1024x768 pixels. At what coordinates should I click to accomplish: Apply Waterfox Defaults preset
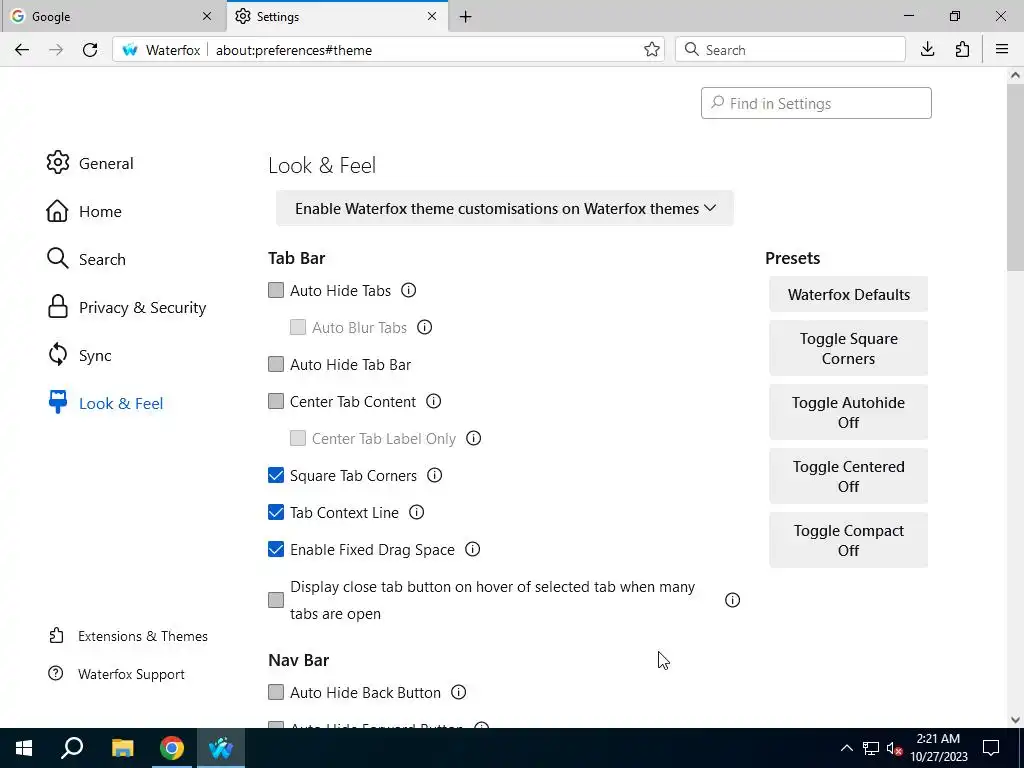click(x=848, y=294)
